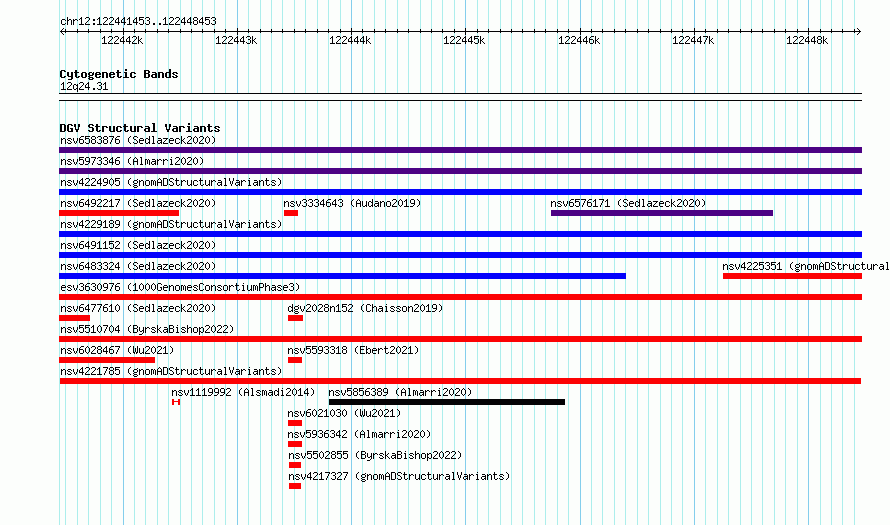The image size is (890, 525).
Task: Select the 12q24.31 band label
Action: 84,86
